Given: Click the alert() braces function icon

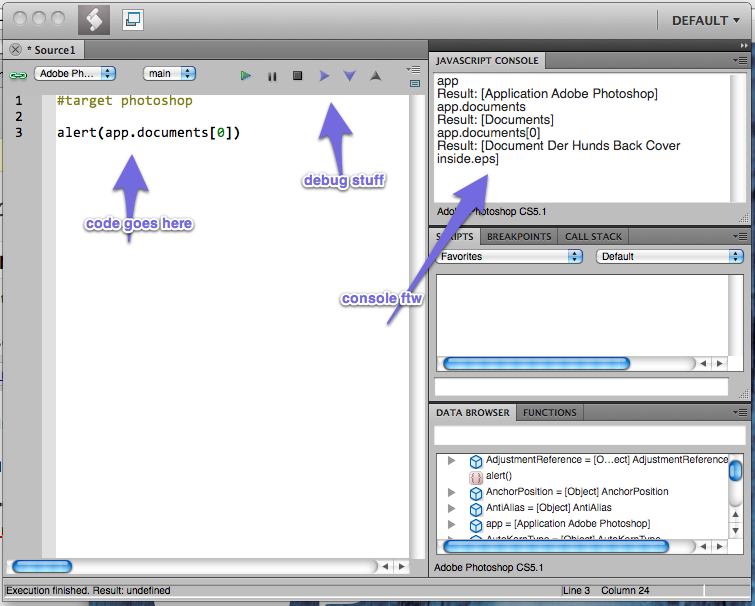Looking at the screenshot, I should click(x=476, y=477).
